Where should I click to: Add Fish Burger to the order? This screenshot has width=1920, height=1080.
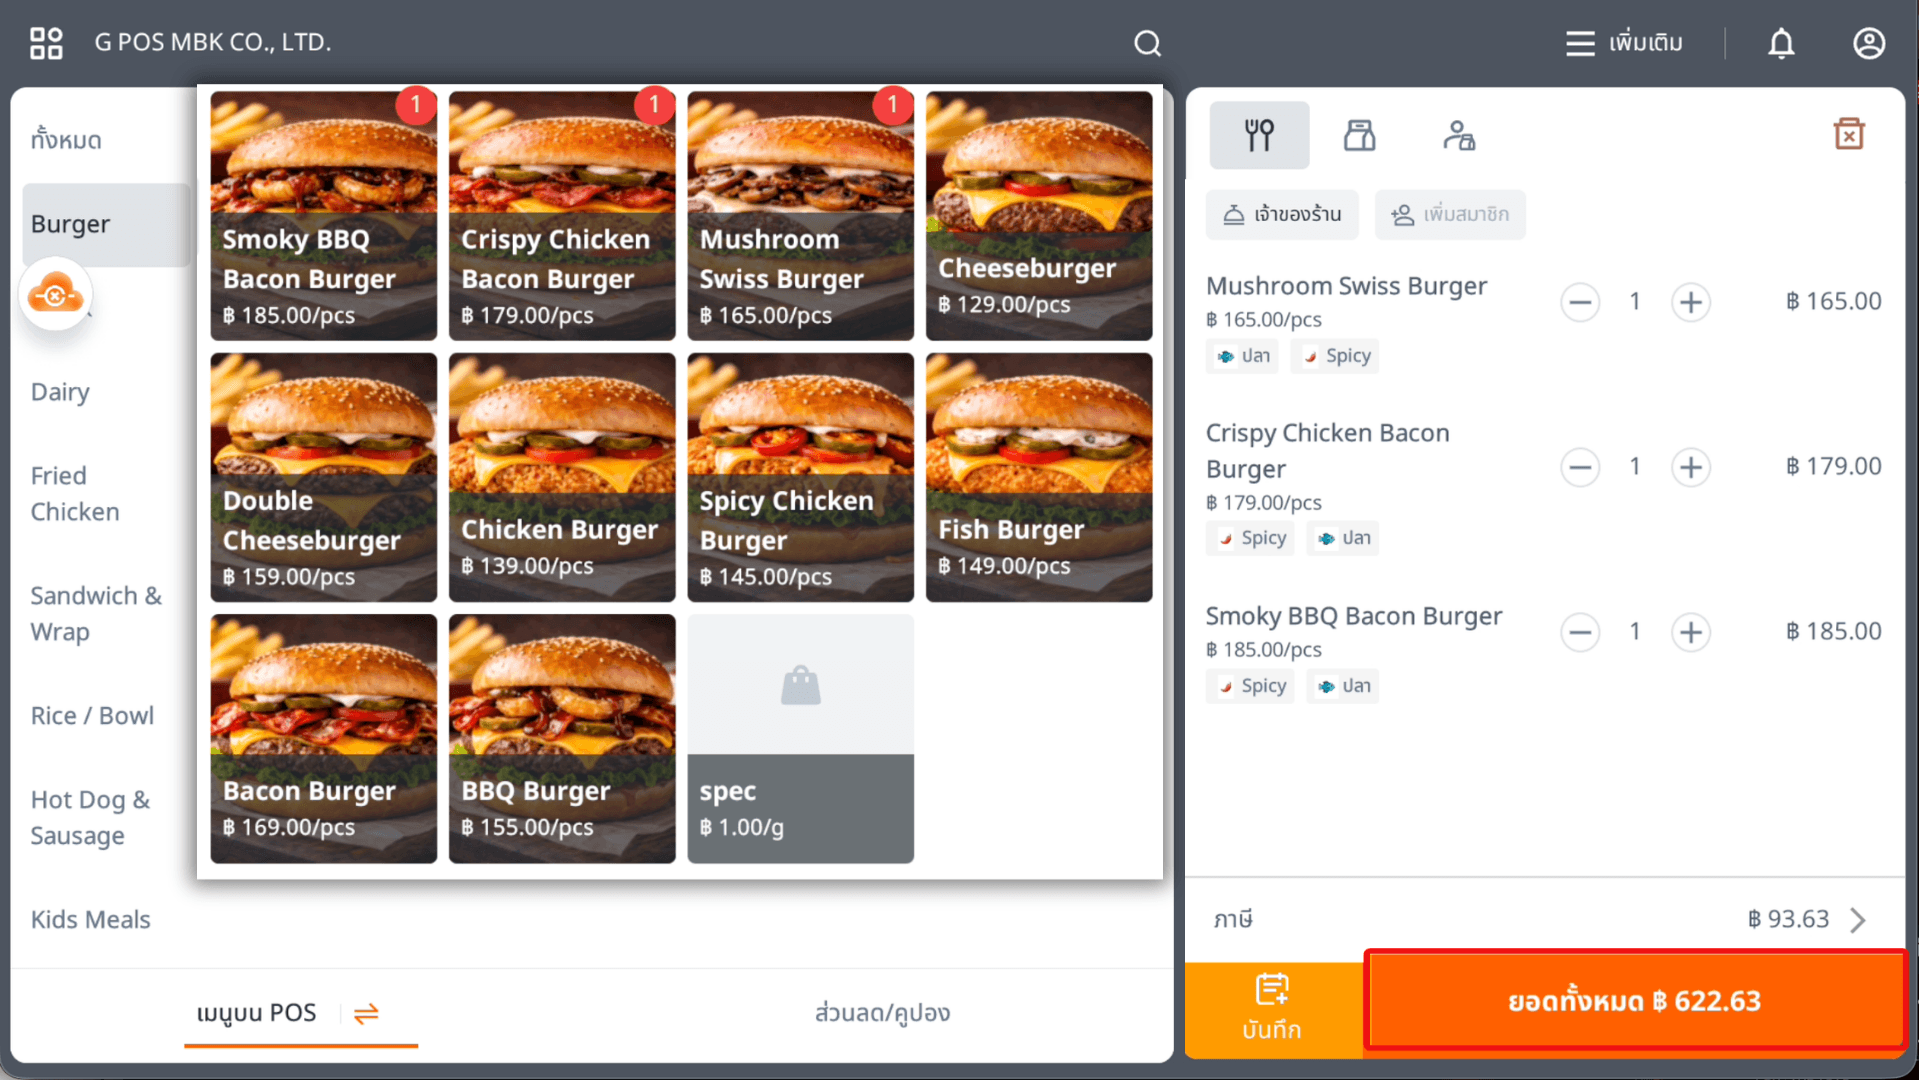pyautogui.click(x=1039, y=477)
